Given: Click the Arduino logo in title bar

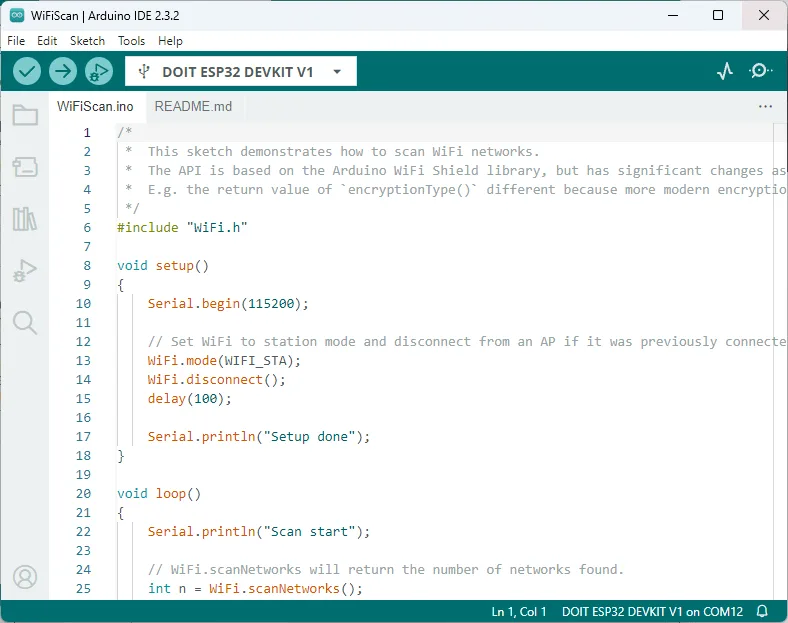Looking at the screenshot, I should click(x=17, y=16).
